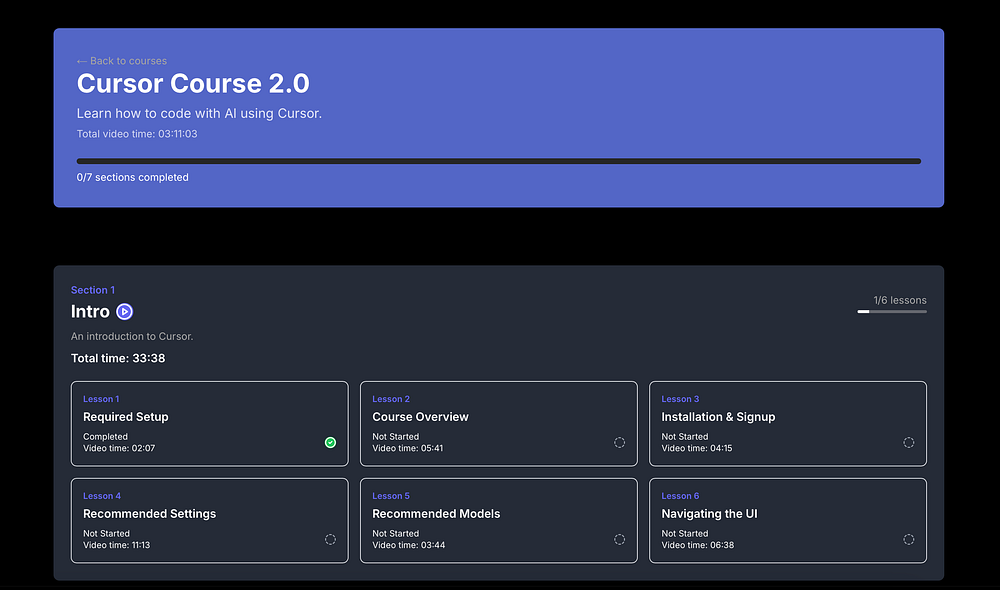Click the 1/6 lessons counter text
1000x590 pixels.
click(x=900, y=300)
